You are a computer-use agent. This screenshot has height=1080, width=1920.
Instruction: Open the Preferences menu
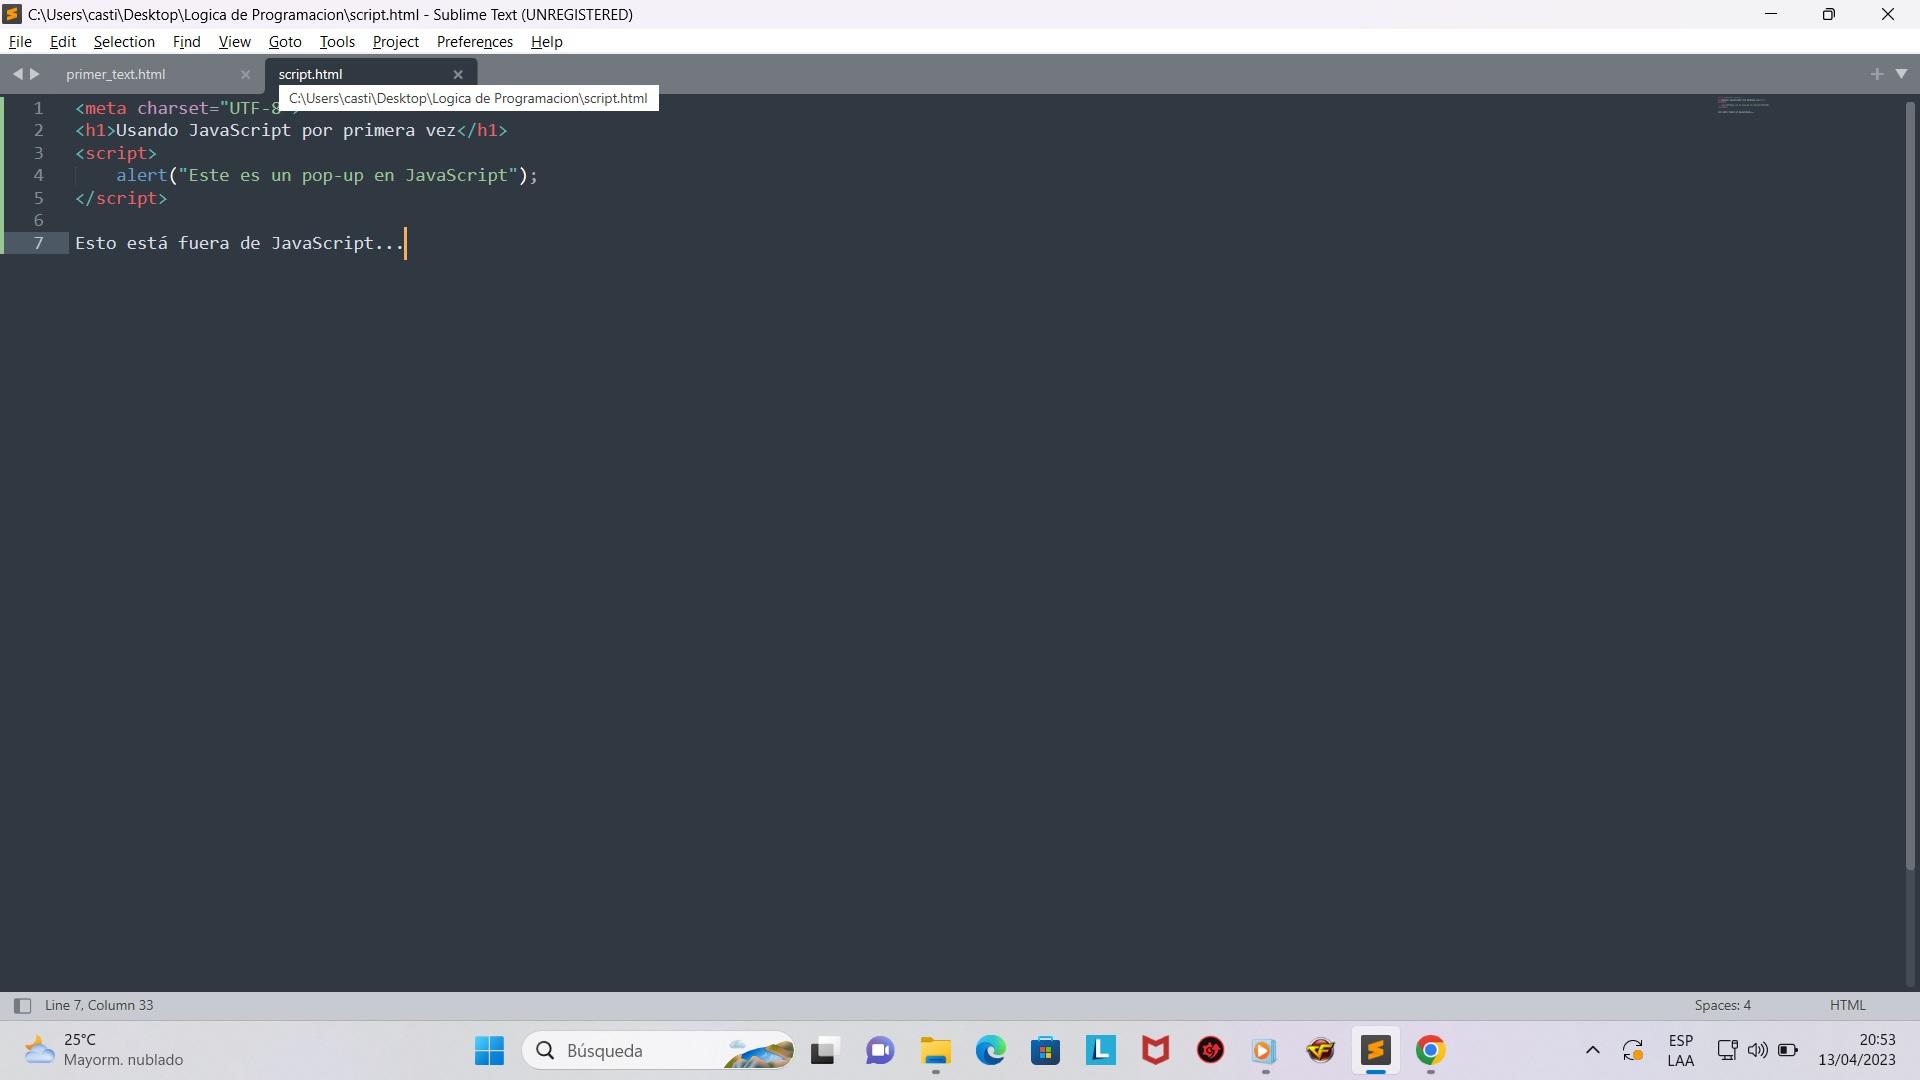point(474,42)
